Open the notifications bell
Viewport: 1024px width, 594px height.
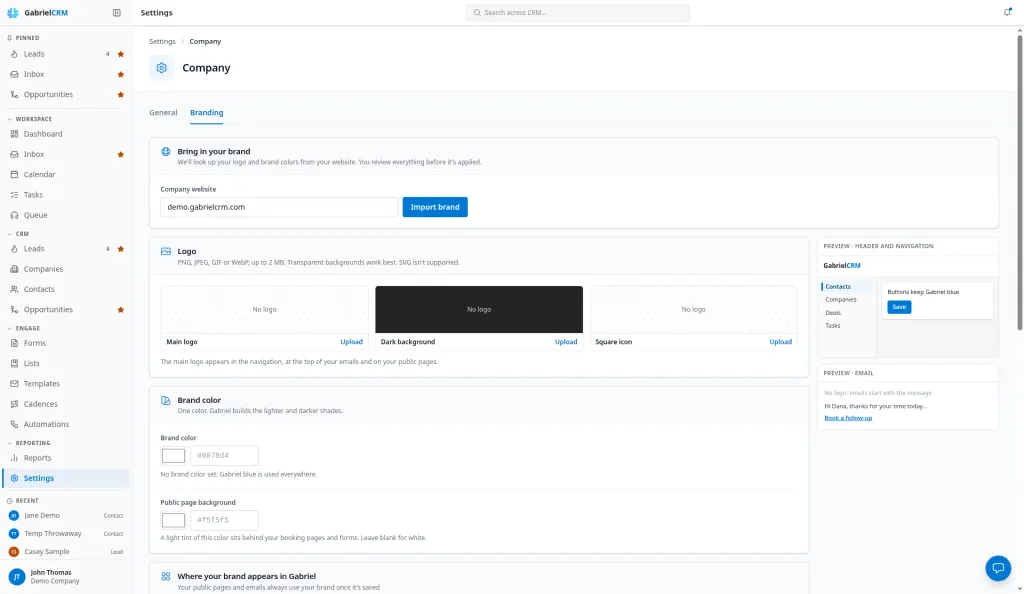[1007, 12]
